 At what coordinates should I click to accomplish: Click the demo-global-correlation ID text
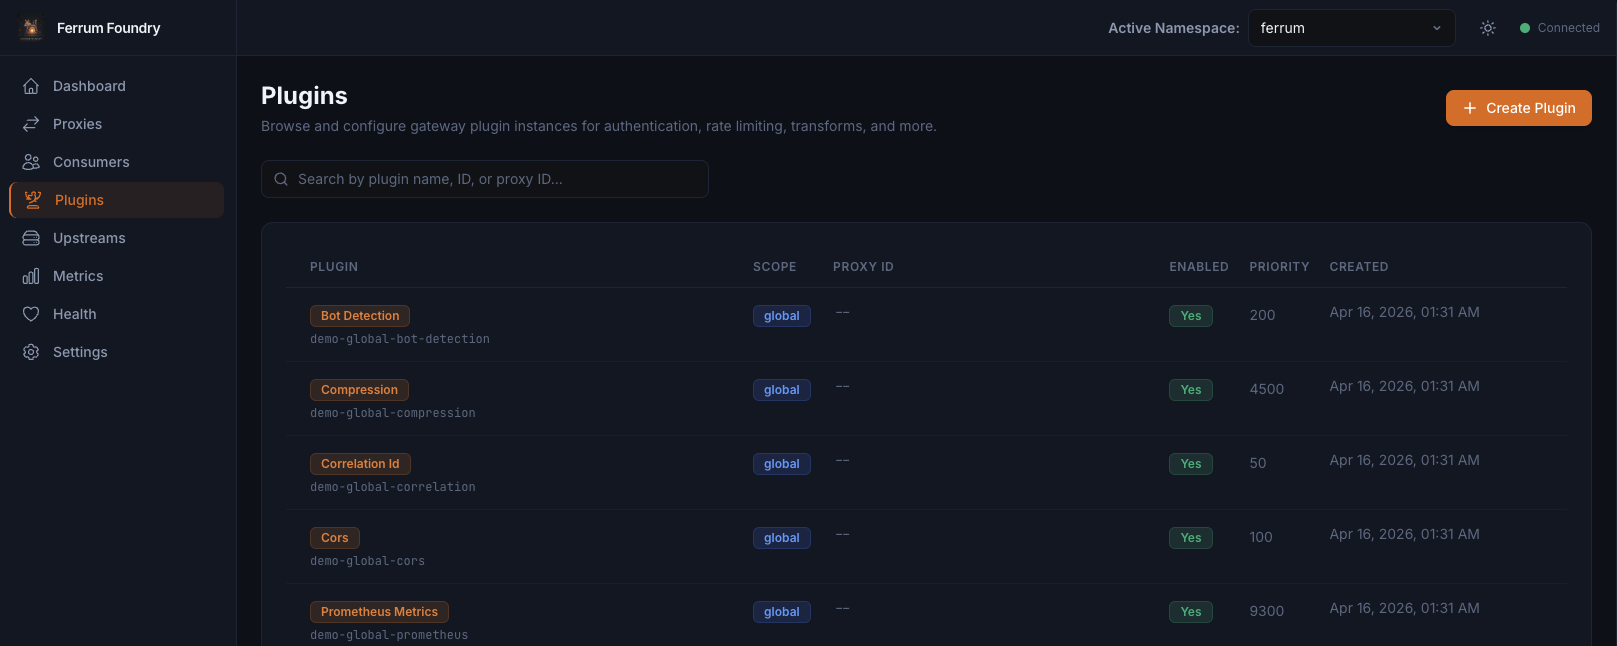(393, 487)
